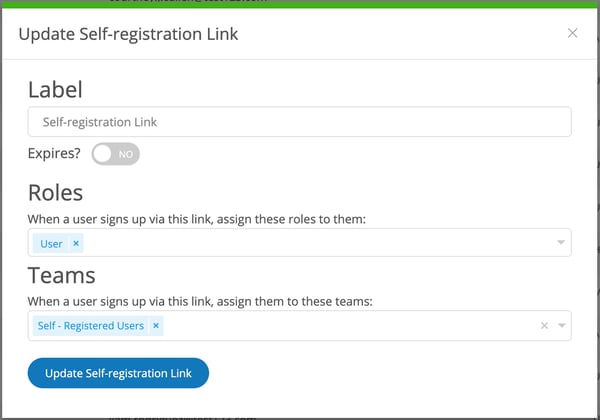Toggle the Expires switch on
Screen dimensions: 600x420
click(116, 155)
